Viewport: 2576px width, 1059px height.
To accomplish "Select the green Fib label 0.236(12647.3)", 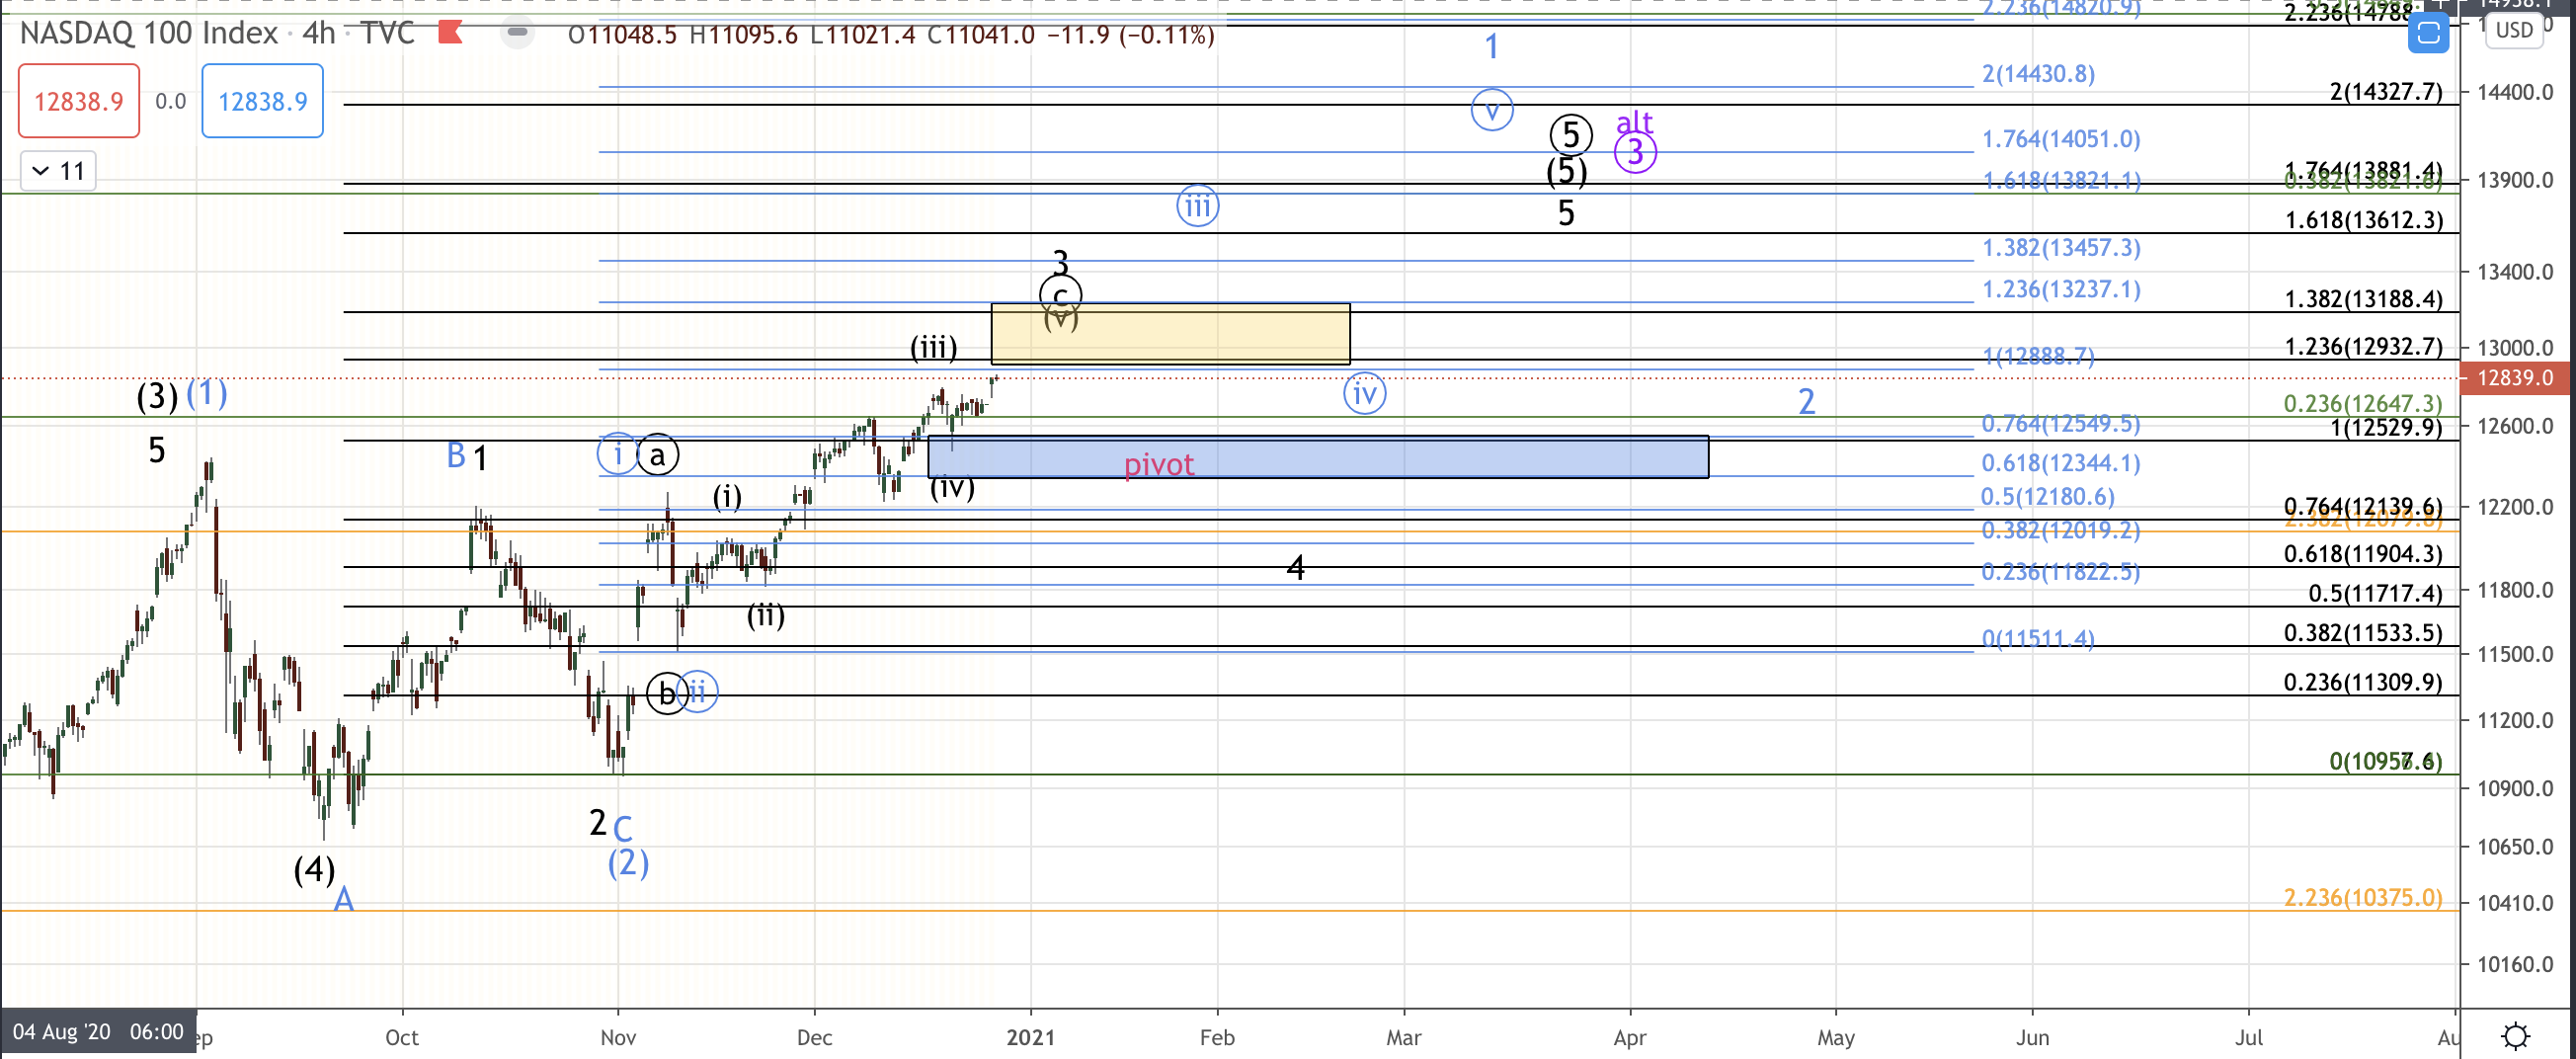I will pos(2363,404).
